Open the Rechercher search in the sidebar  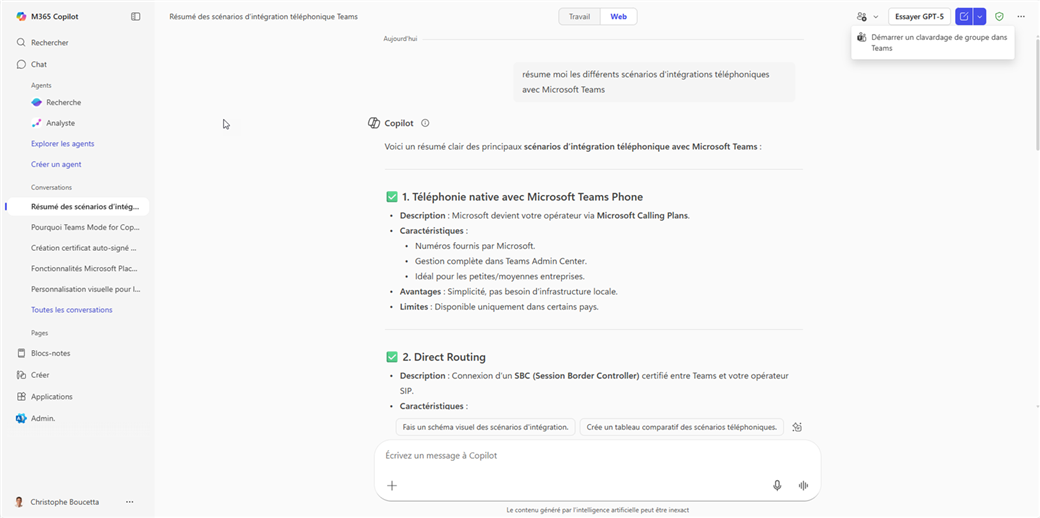click(50, 43)
